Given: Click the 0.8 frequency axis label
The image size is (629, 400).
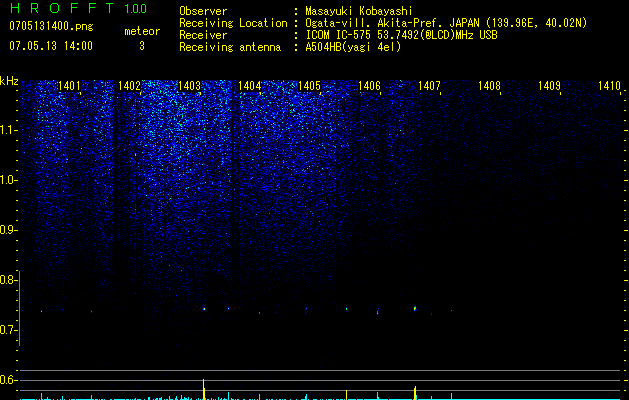Looking at the screenshot, I should point(8,280).
